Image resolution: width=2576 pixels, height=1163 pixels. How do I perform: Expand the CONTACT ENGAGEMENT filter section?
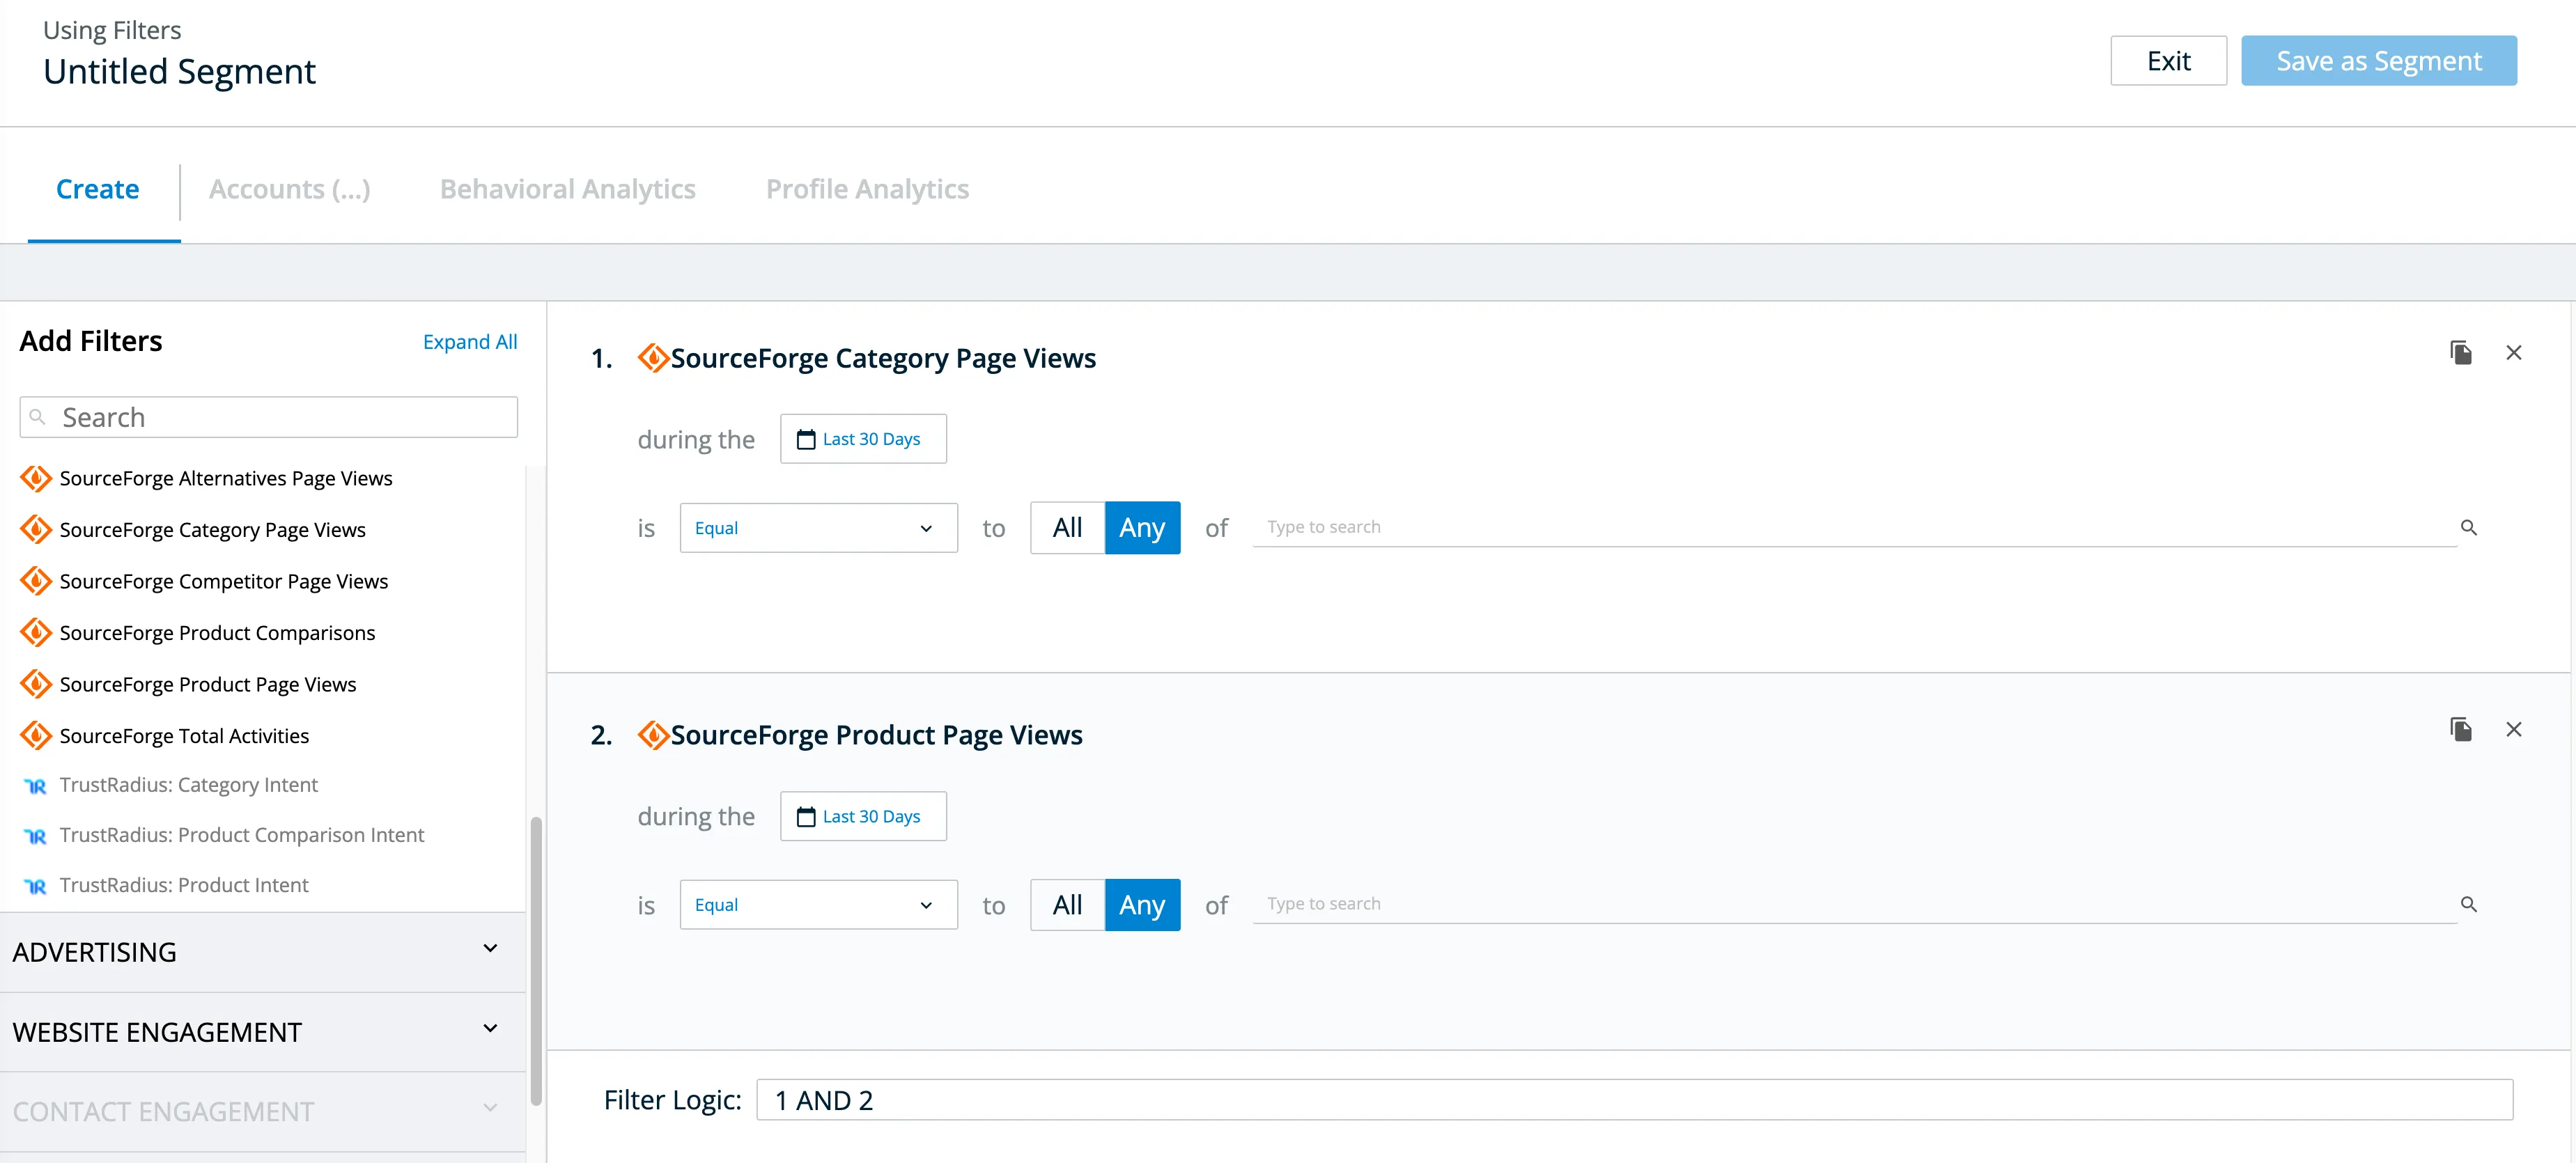pos(262,1112)
